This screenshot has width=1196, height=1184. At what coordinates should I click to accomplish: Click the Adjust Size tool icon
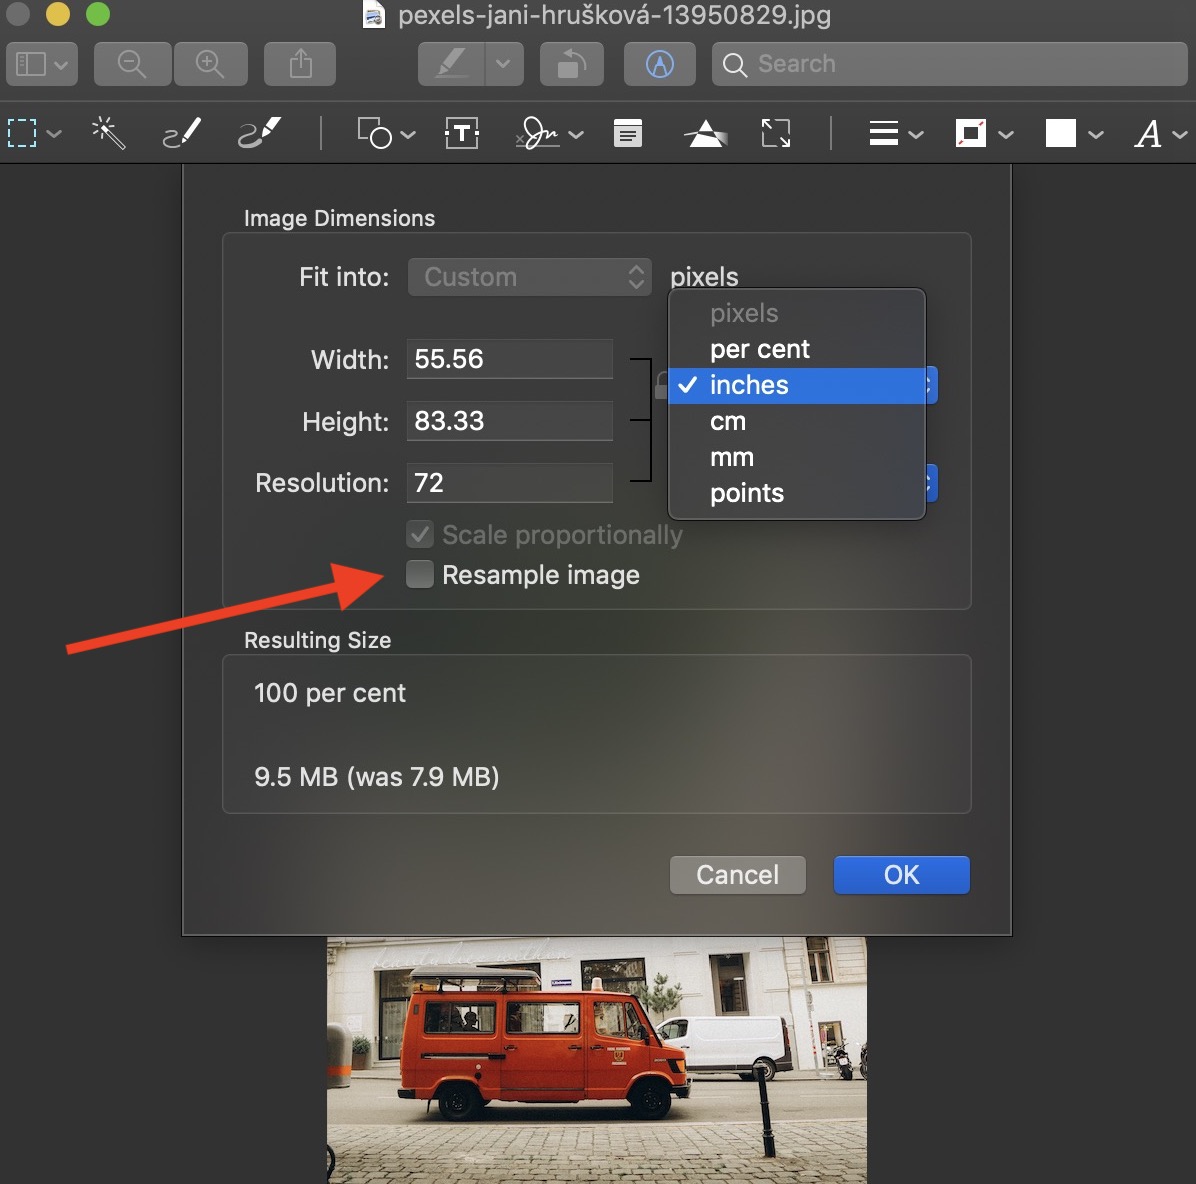pyautogui.click(x=776, y=134)
